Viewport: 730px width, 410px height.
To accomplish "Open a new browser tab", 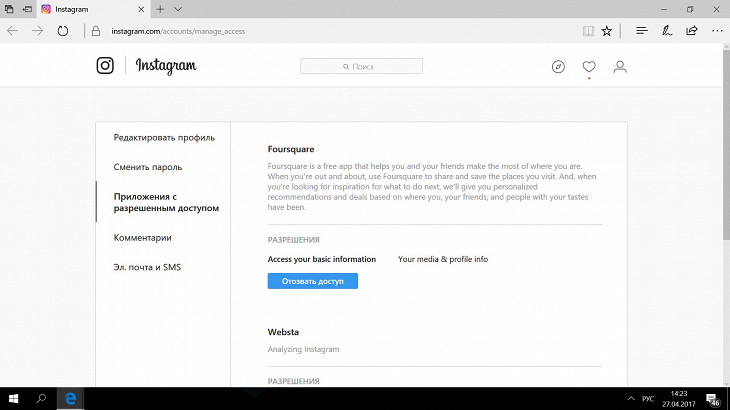I will tap(160, 9).
